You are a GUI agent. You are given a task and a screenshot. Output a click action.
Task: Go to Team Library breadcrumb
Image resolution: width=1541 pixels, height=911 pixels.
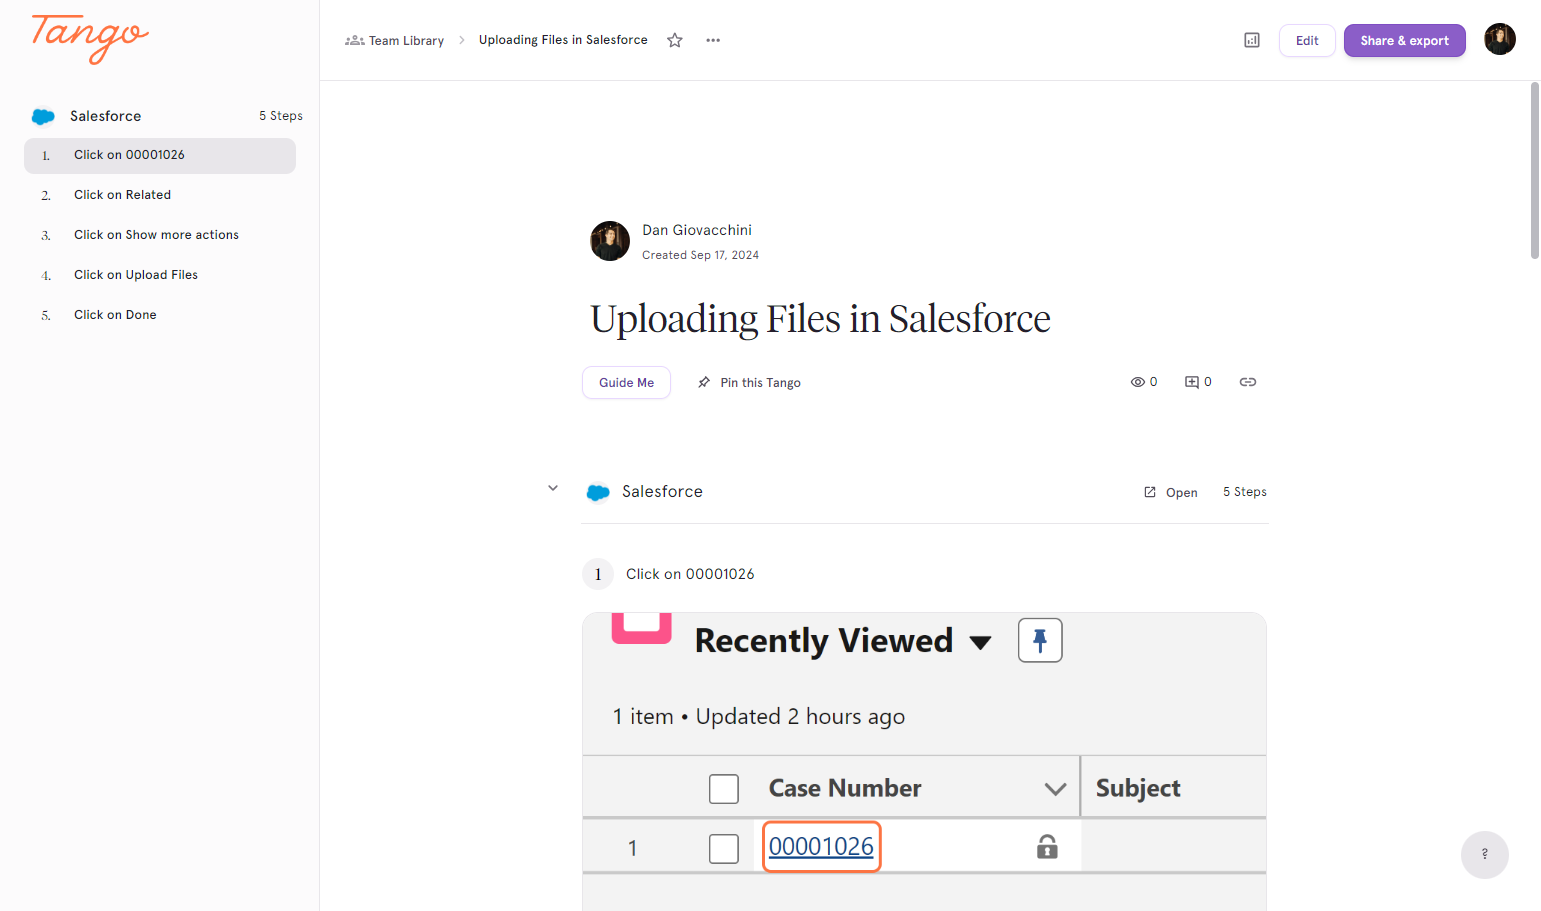click(x=395, y=40)
